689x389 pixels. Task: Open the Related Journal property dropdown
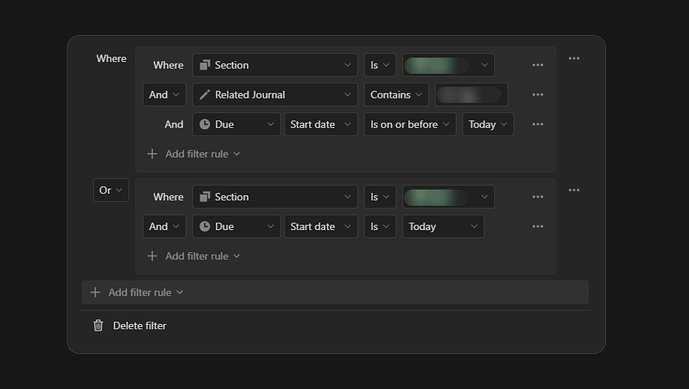click(275, 95)
